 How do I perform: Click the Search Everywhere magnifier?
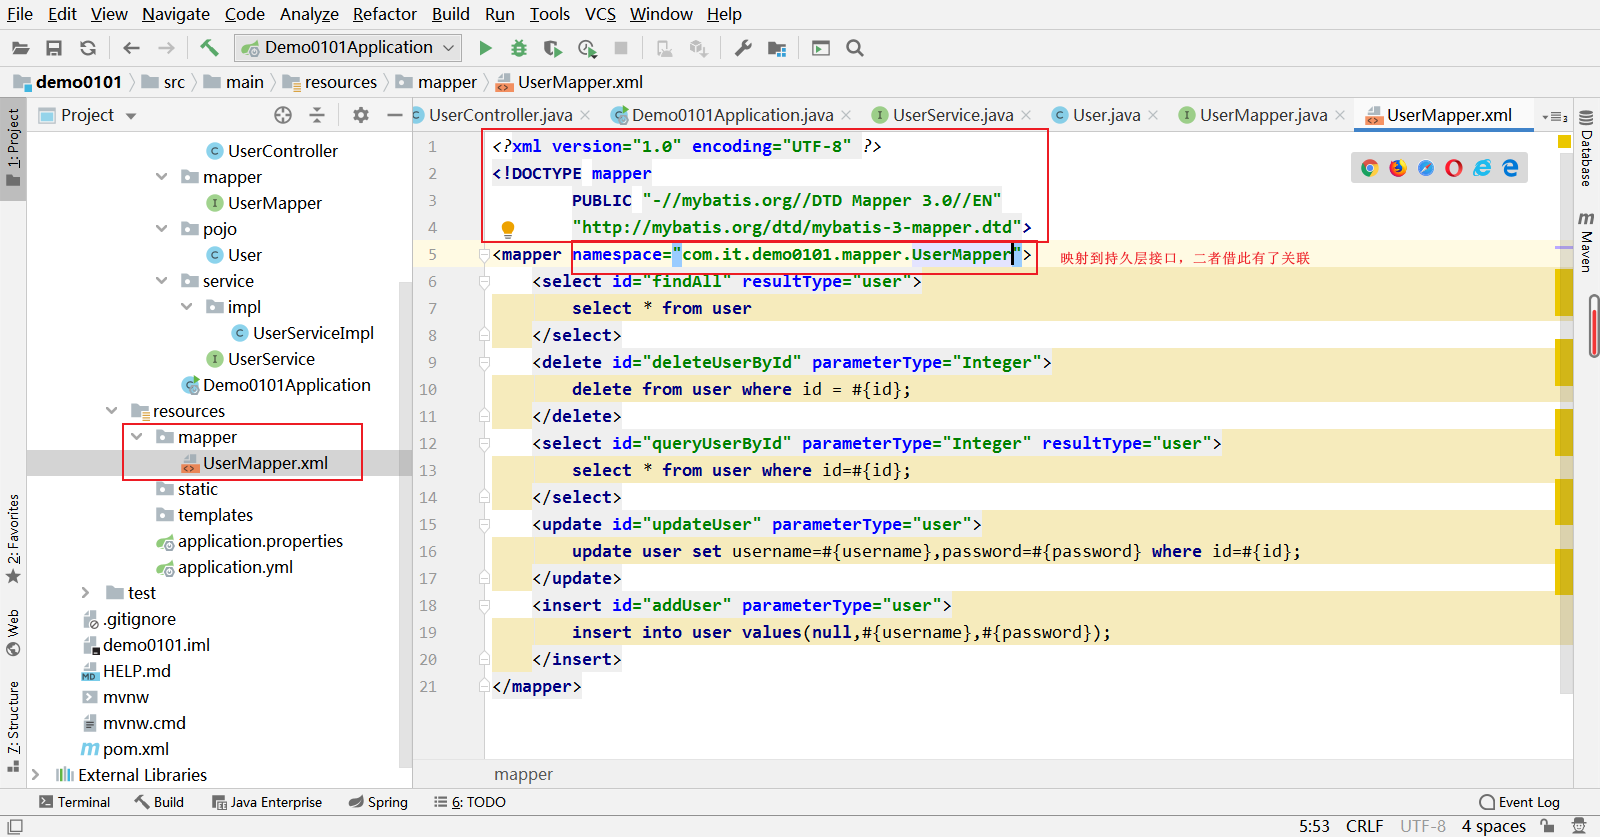855,48
